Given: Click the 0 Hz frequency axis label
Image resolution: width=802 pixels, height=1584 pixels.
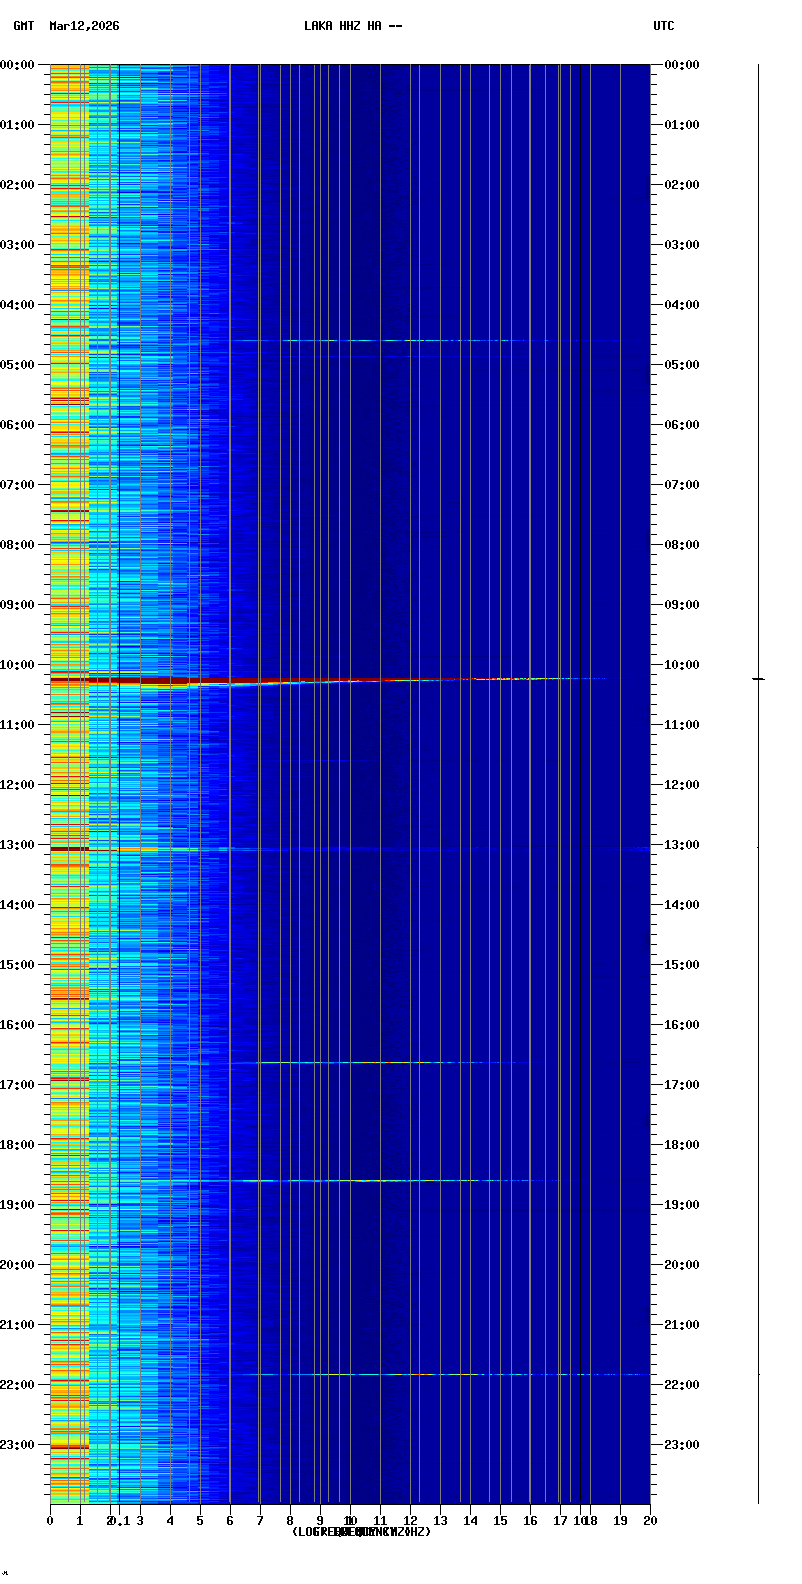Looking at the screenshot, I should 50,1521.
